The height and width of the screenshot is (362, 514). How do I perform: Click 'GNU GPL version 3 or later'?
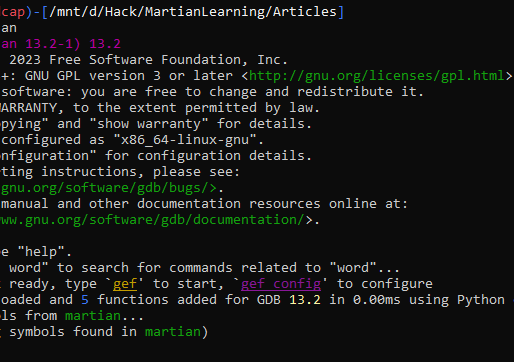pyautogui.click(x=129, y=76)
